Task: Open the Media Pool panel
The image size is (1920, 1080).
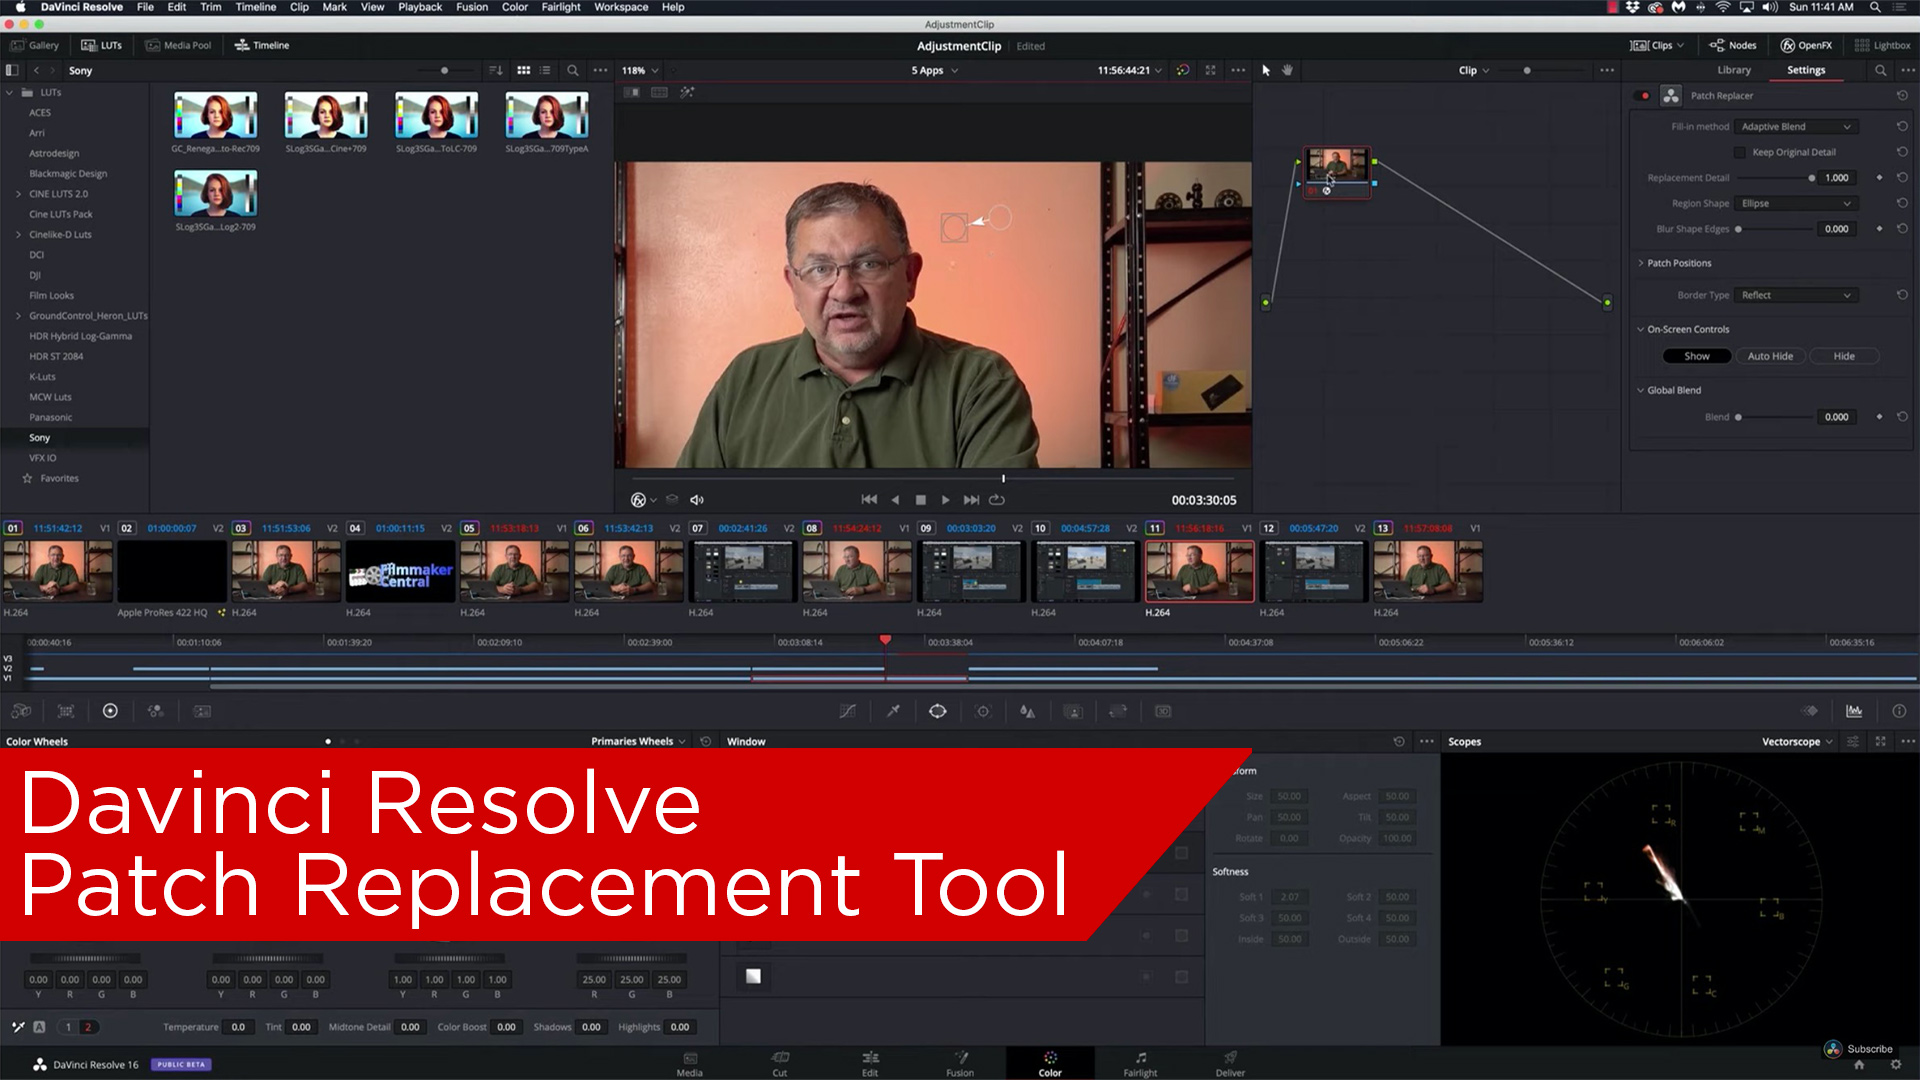Action: [179, 45]
